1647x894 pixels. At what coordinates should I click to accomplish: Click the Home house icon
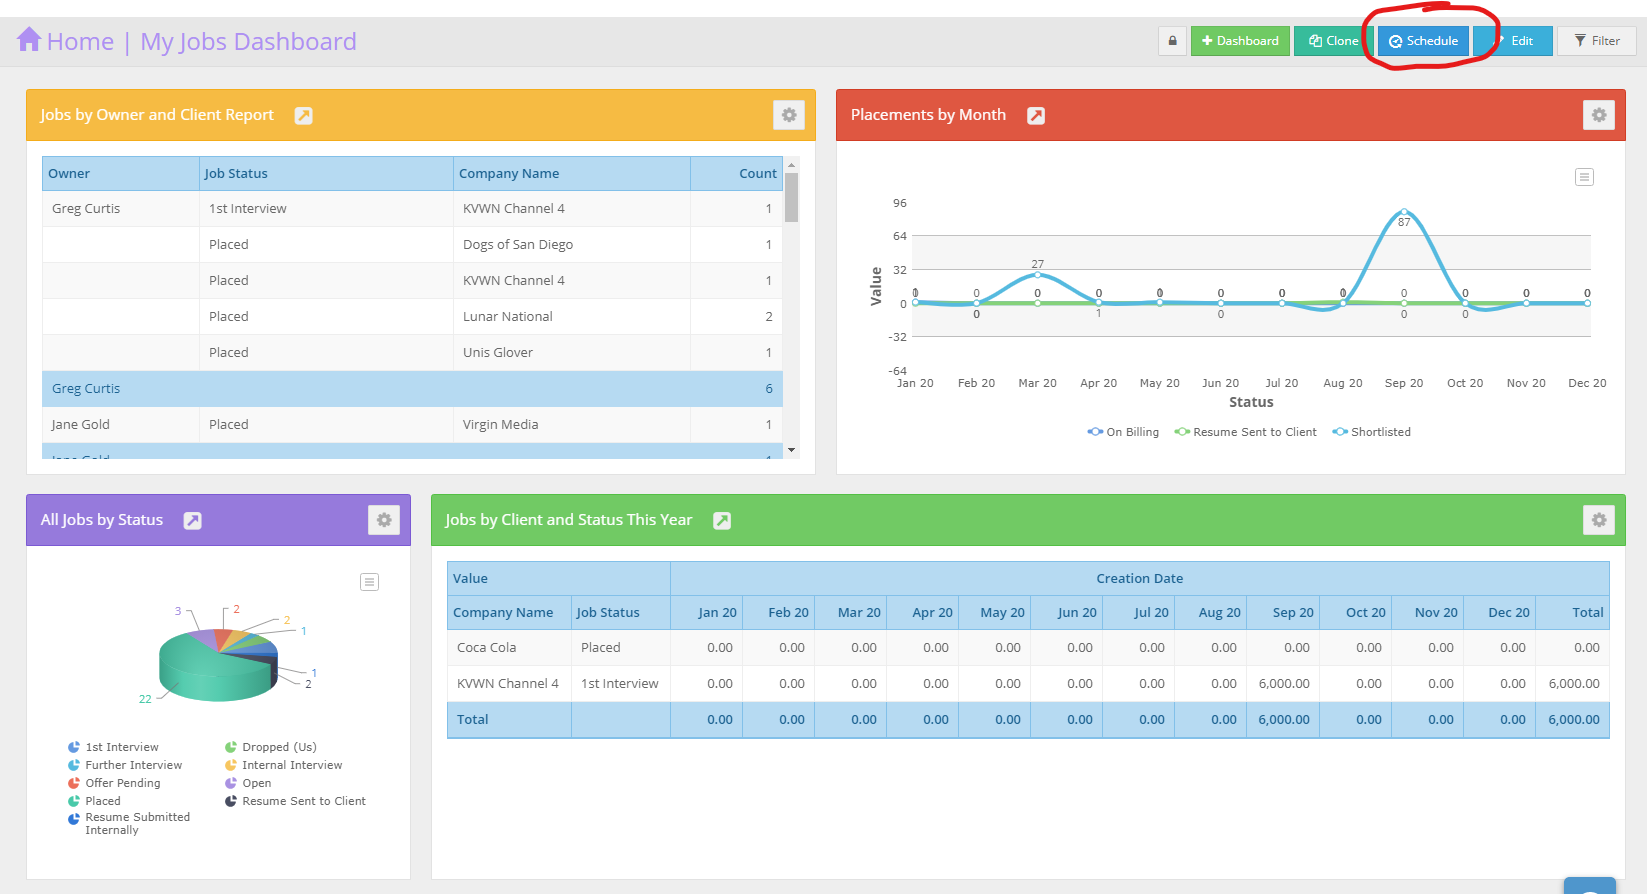[x=29, y=40]
